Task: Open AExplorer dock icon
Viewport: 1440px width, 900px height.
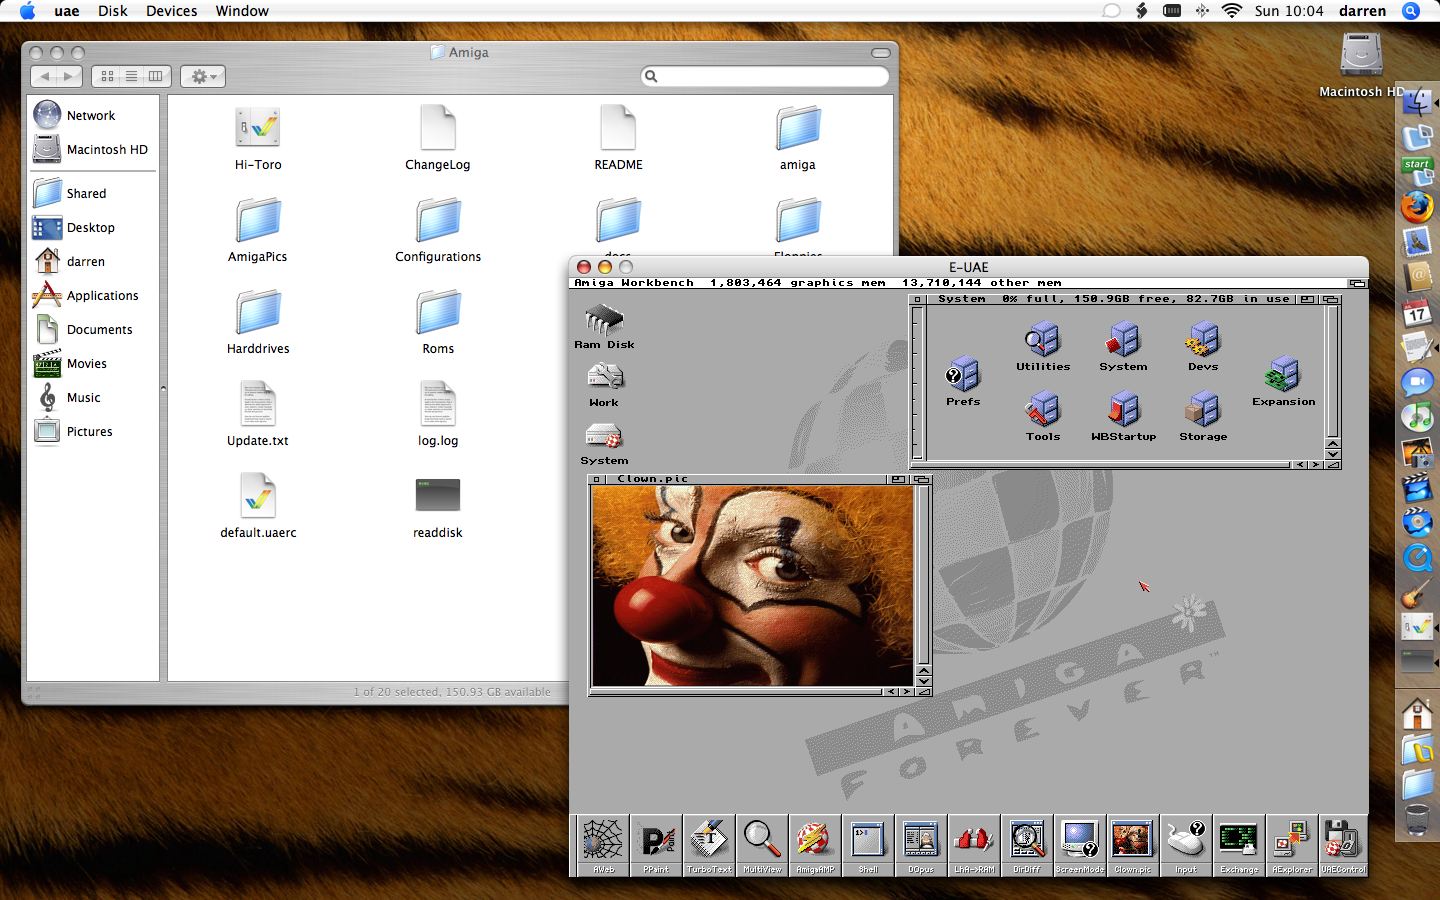Action: pyautogui.click(x=1292, y=845)
